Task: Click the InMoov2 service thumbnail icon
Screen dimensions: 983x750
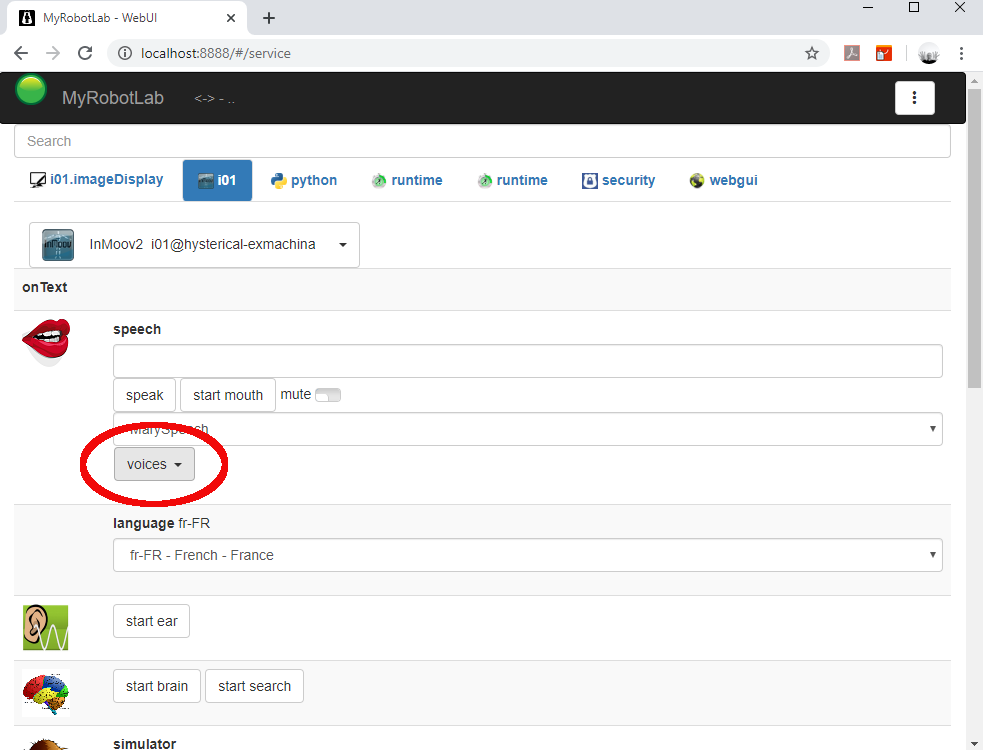Action: click(58, 245)
